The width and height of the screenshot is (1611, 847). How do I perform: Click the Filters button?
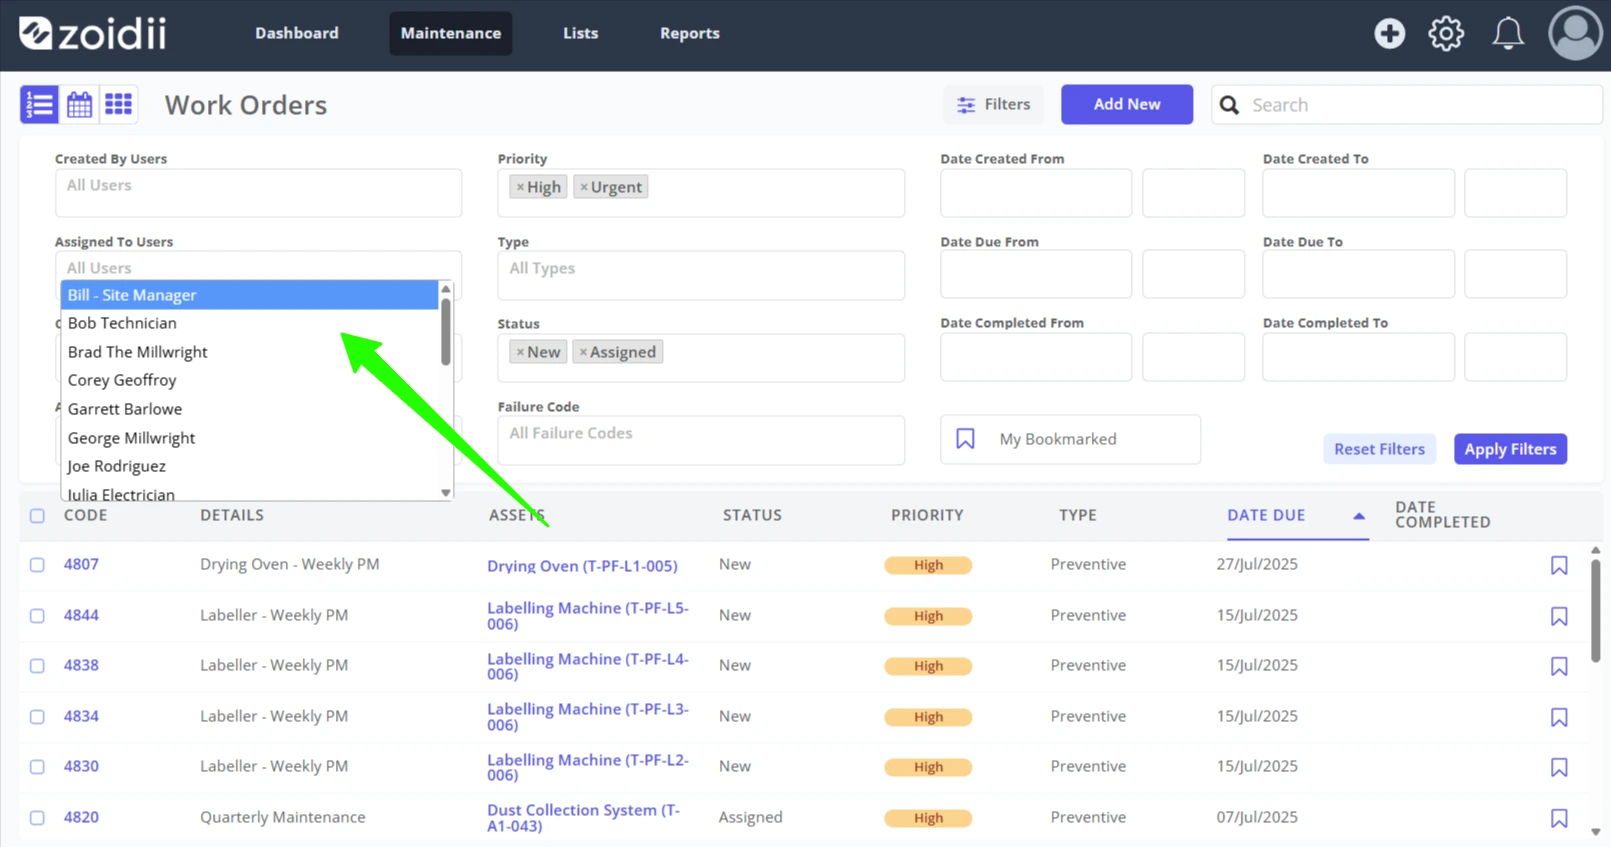coord(993,104)
